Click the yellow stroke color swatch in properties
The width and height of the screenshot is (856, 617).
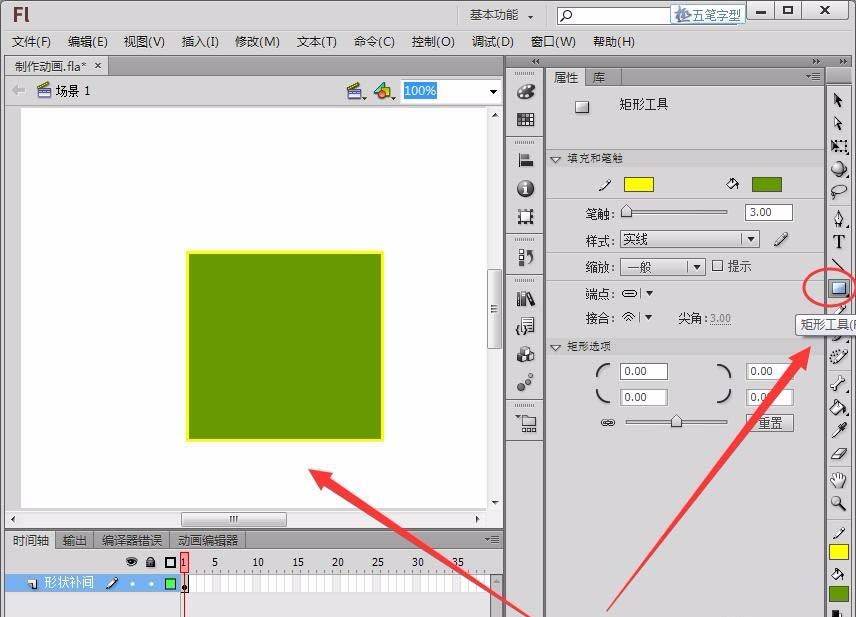[639, 185]
